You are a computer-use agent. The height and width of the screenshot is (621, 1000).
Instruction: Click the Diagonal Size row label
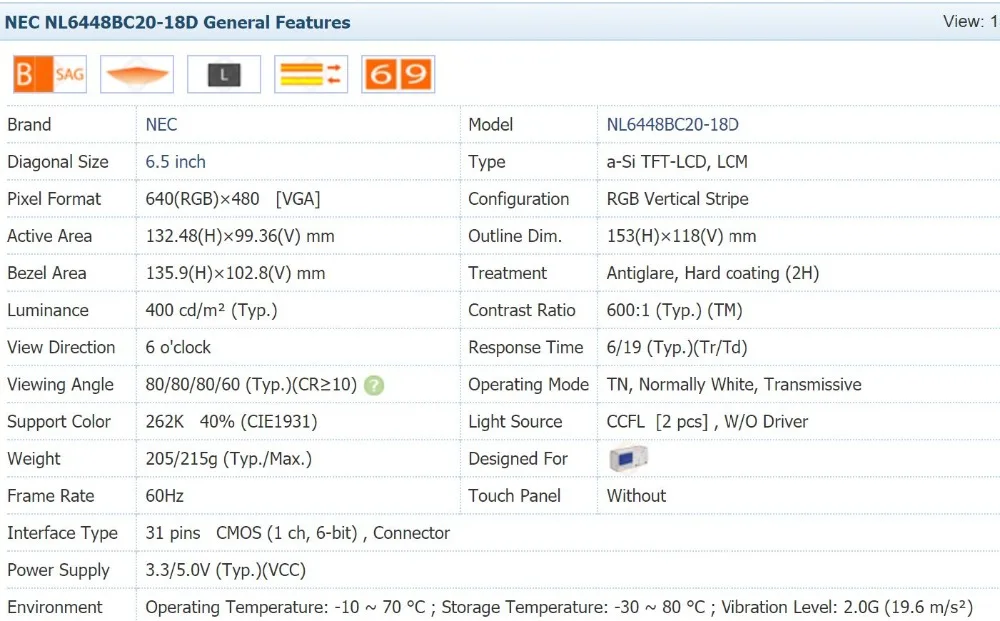tap(58, 162)
